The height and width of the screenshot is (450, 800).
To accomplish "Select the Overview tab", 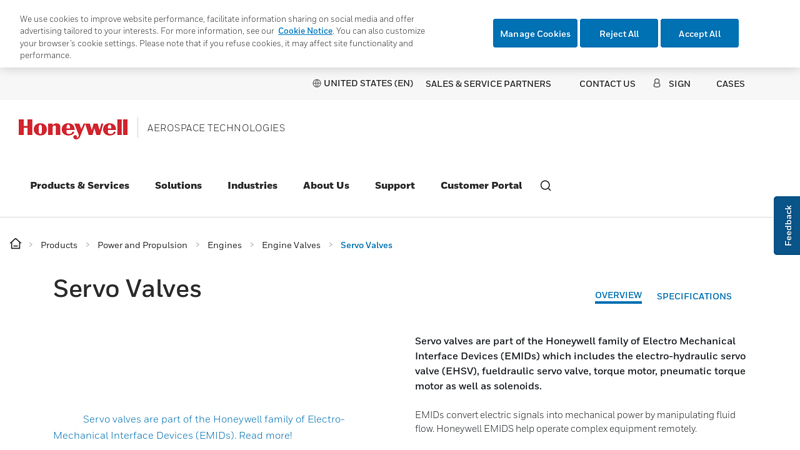I will [618, 295].
